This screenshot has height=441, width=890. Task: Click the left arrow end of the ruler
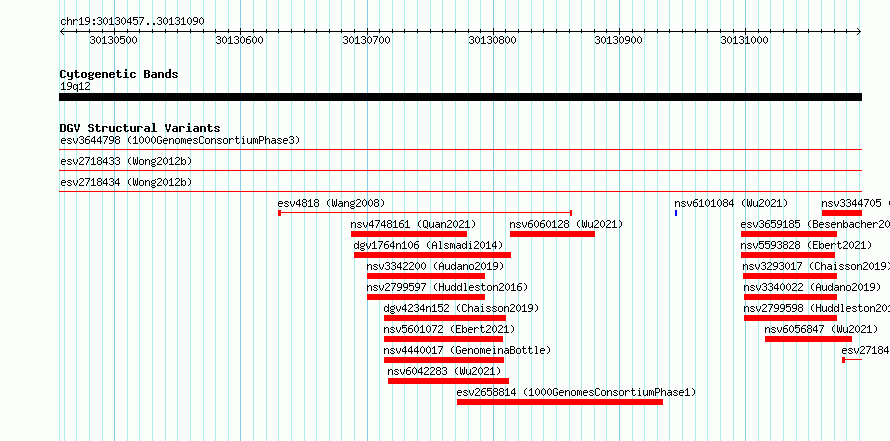pyautogui.click(x=62, y=31)
